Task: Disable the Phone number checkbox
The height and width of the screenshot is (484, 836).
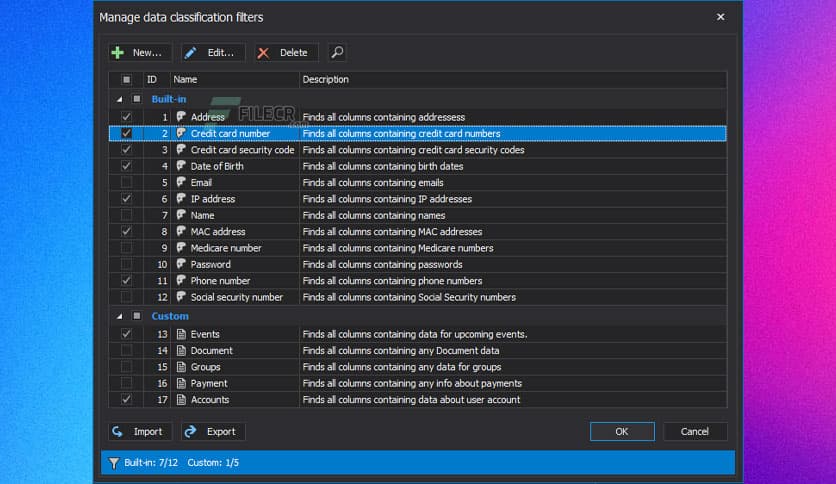Action: [126, 280]
